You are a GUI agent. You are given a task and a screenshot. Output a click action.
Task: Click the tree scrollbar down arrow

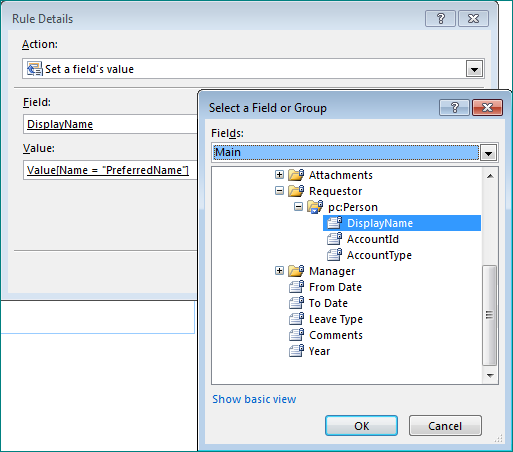pos(490,375)
